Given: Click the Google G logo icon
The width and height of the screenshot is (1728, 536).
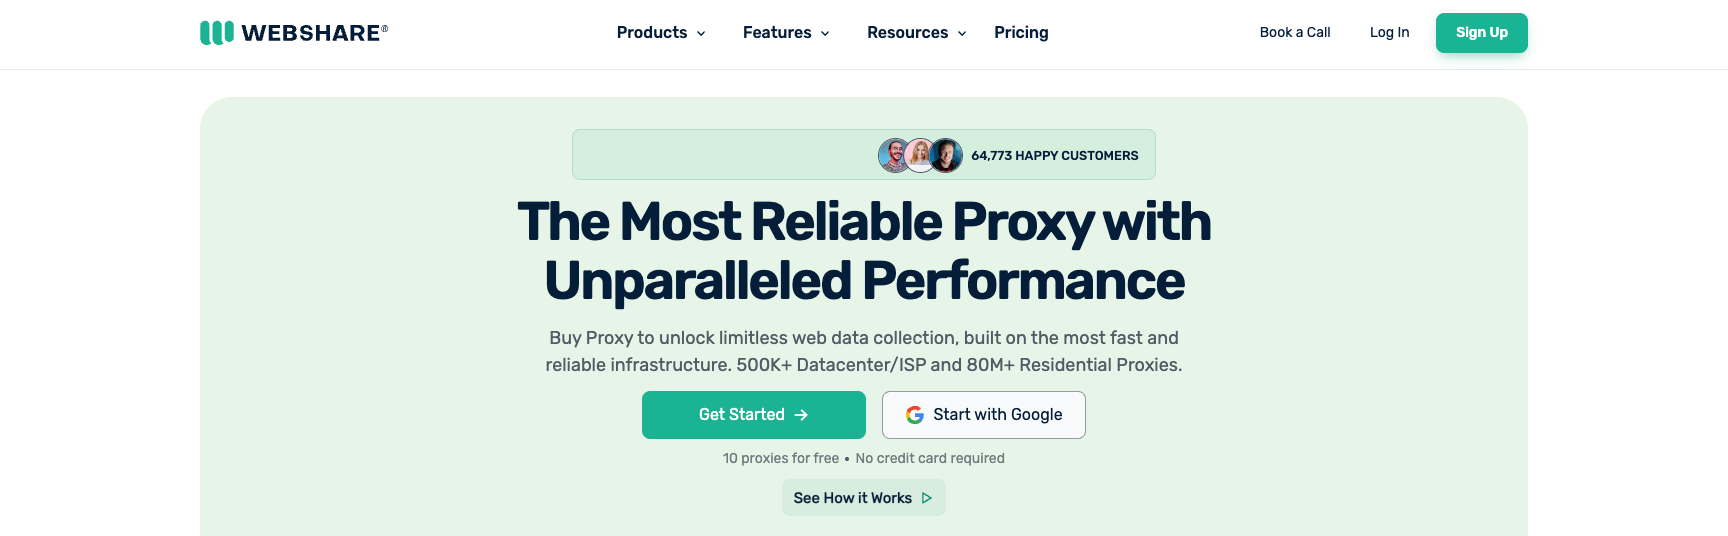Looking at the screenshot, I should pyautogui.click(x=915, y=415).
